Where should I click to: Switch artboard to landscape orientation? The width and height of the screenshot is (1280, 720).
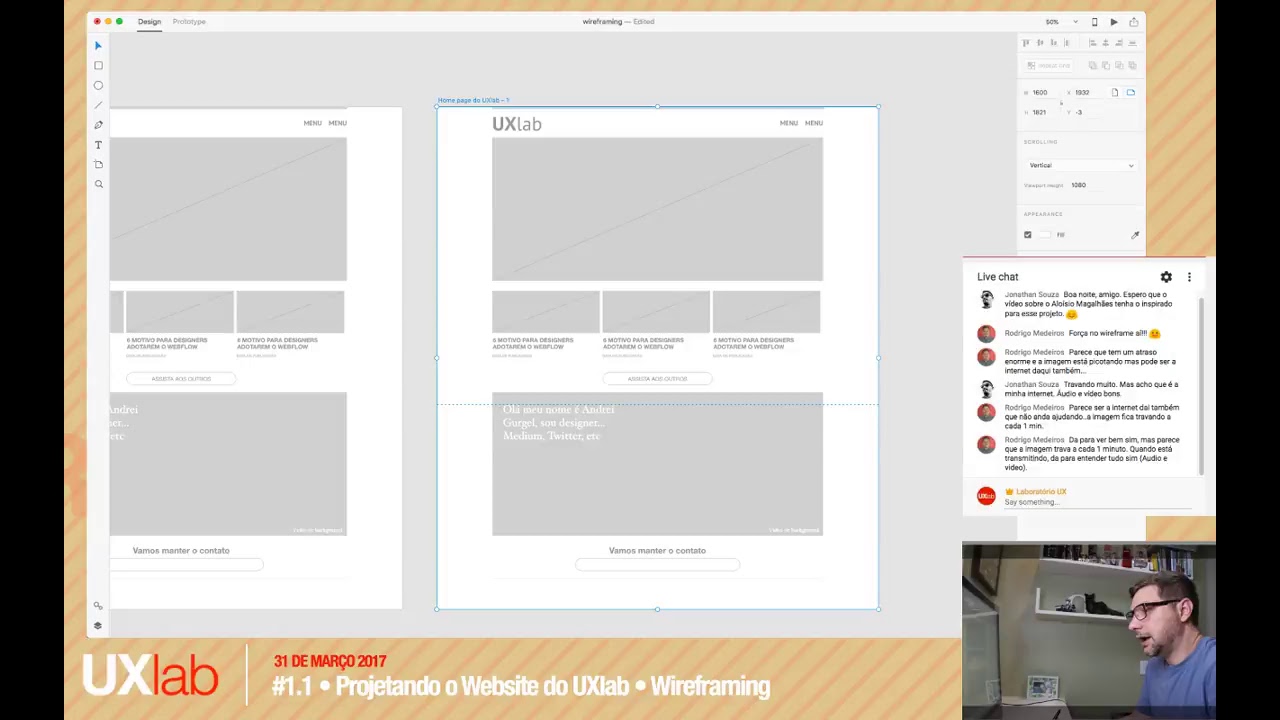click(x=1130, y=92)
